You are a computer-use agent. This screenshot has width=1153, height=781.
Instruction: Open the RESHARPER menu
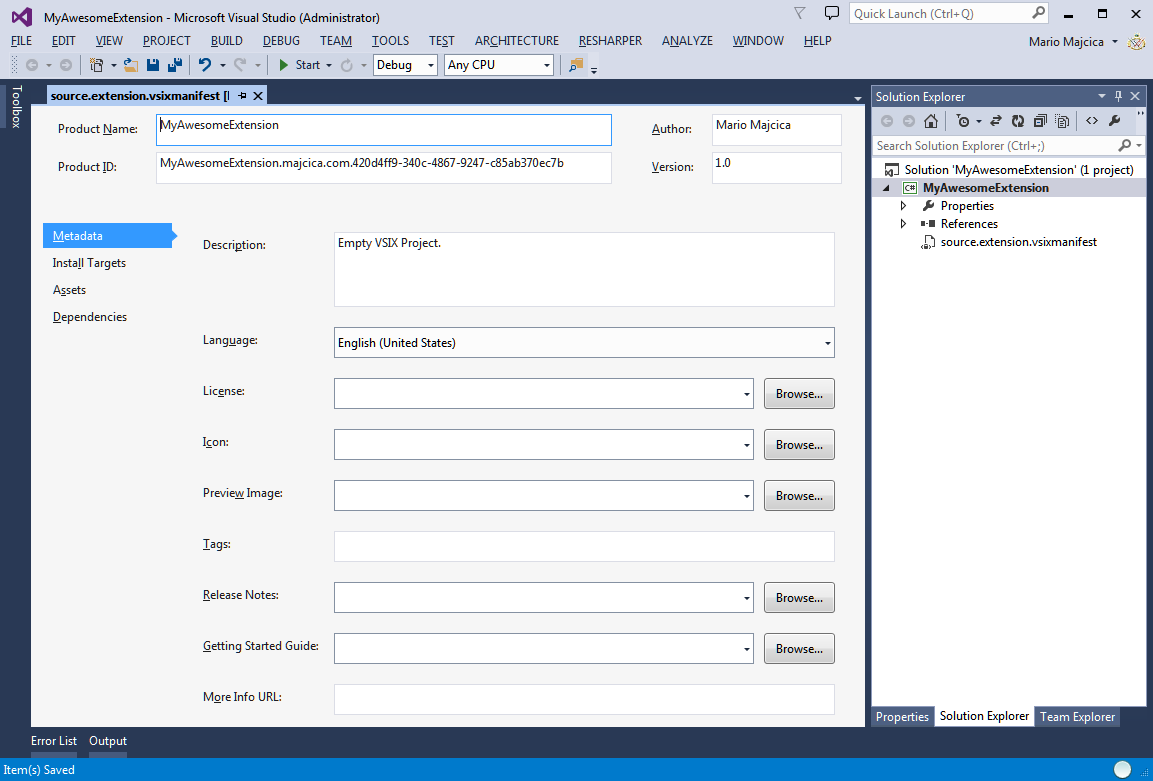(x=610, y=41)
